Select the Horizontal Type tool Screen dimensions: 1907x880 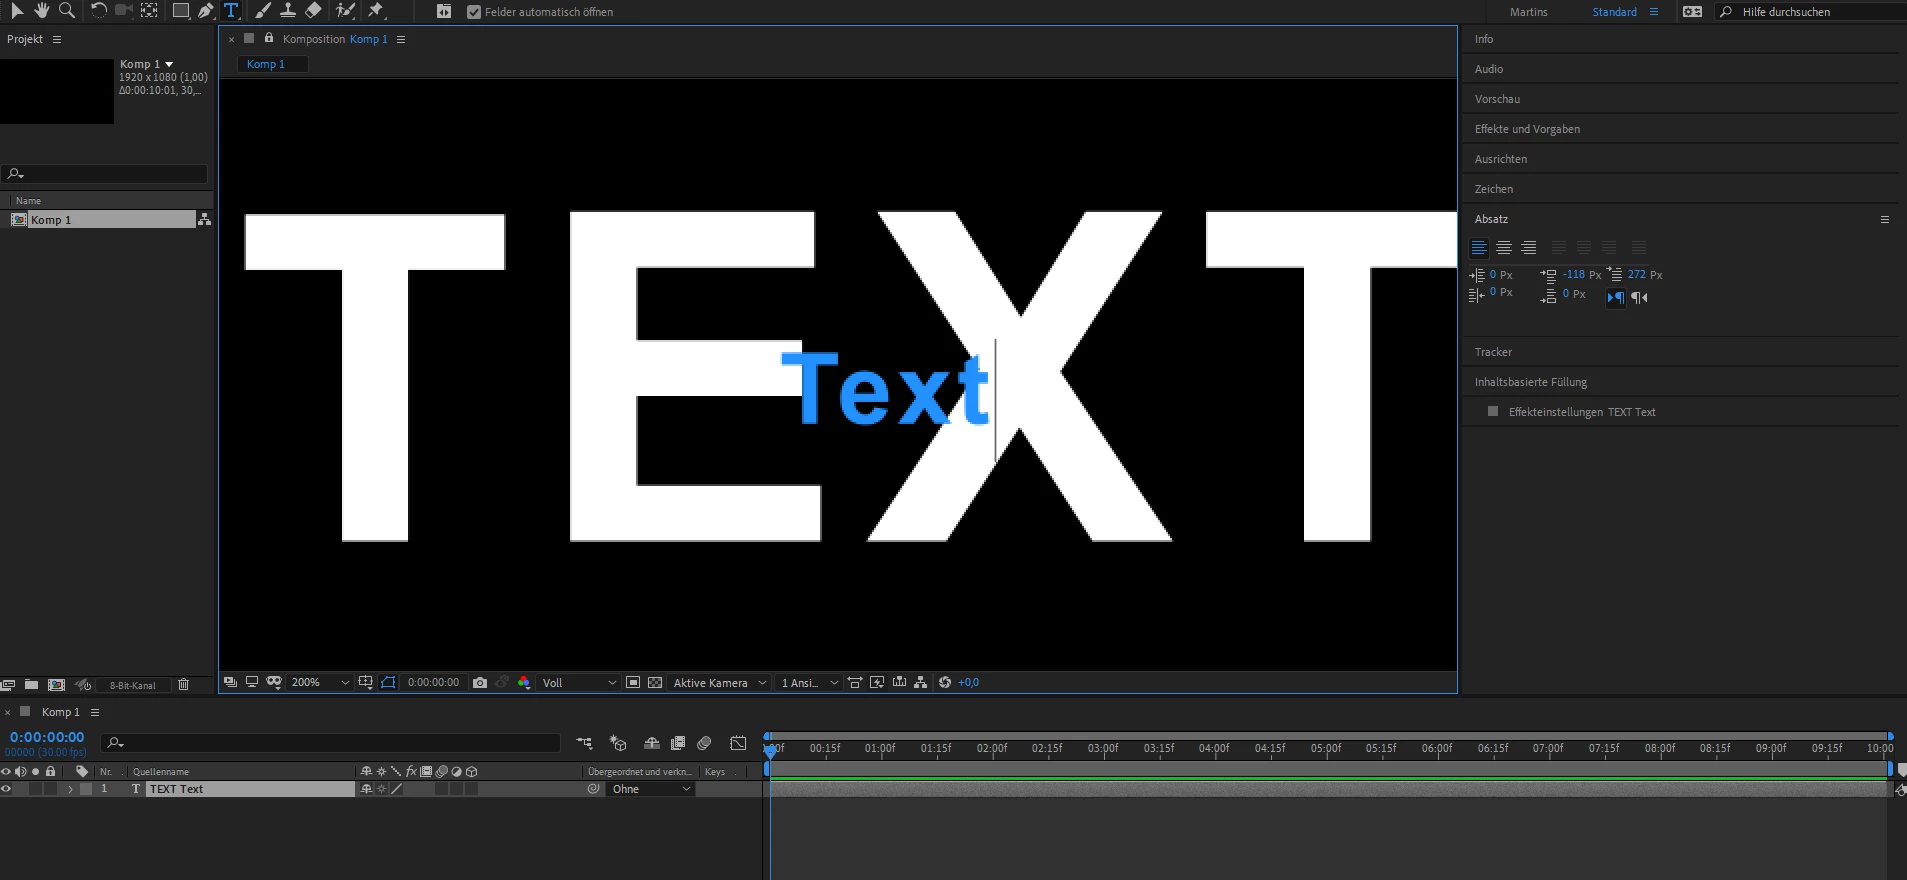[x=231, y=11]
